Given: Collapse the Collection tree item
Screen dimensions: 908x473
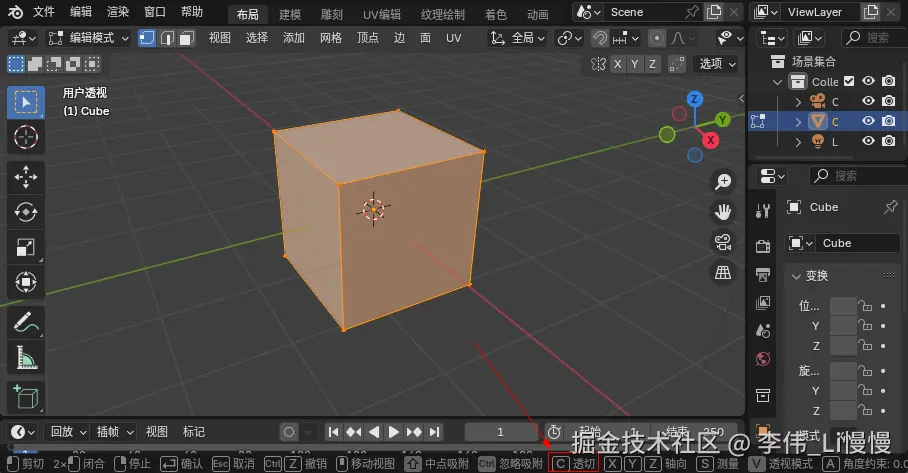Looking at the screenshot, I should coord(778,82).
